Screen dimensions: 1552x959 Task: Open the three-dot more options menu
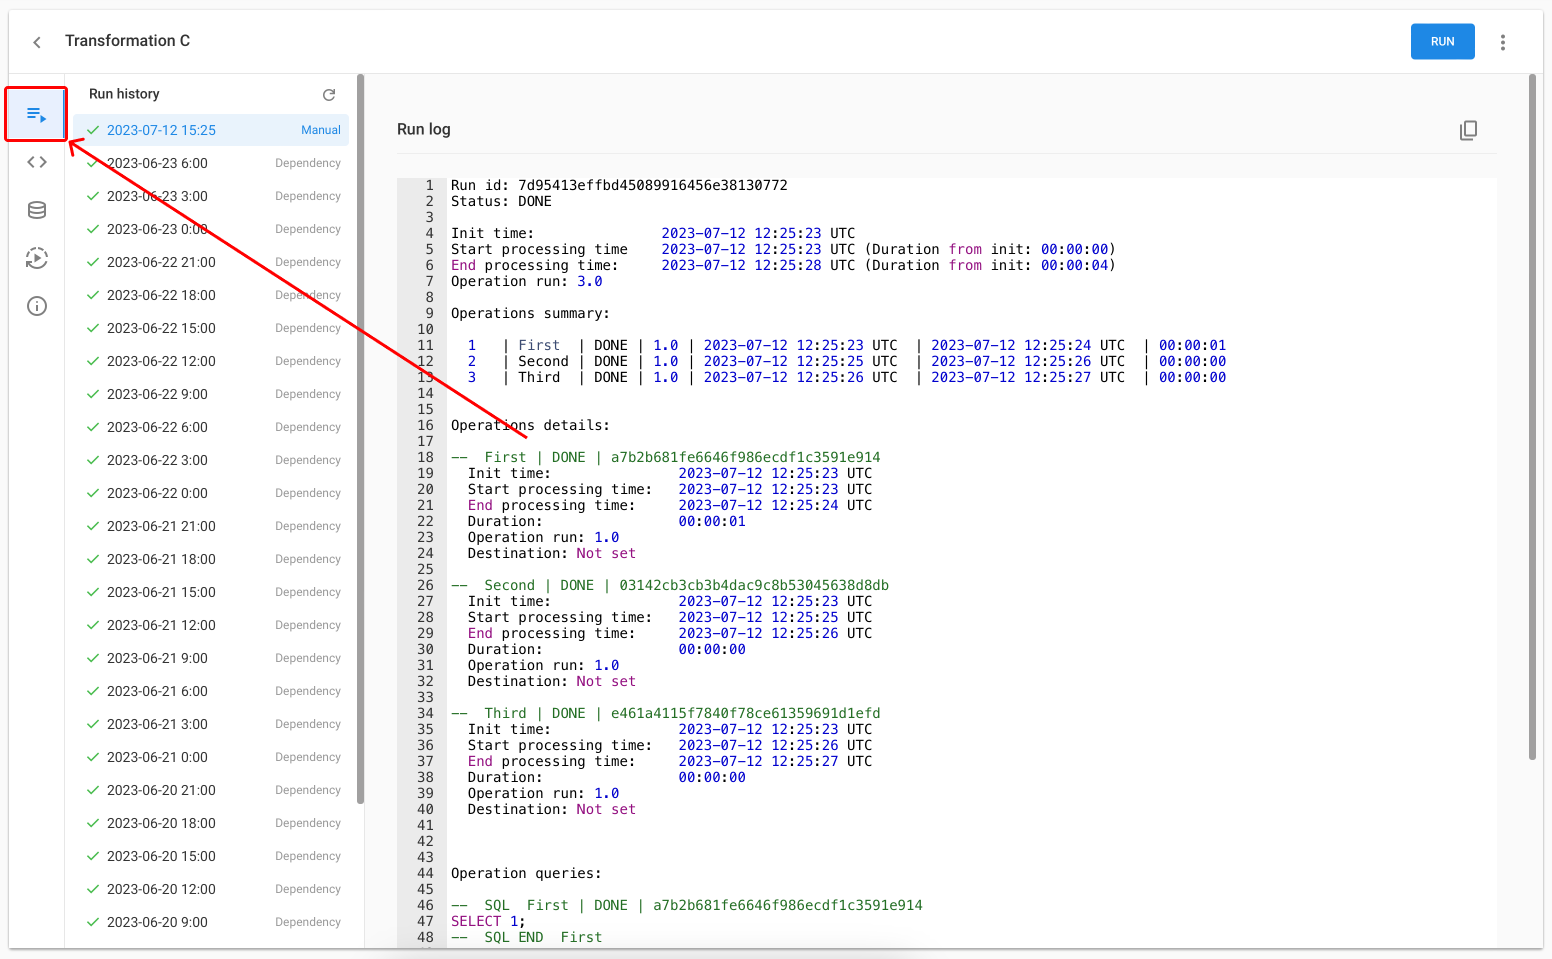(x=1503, y=42)
